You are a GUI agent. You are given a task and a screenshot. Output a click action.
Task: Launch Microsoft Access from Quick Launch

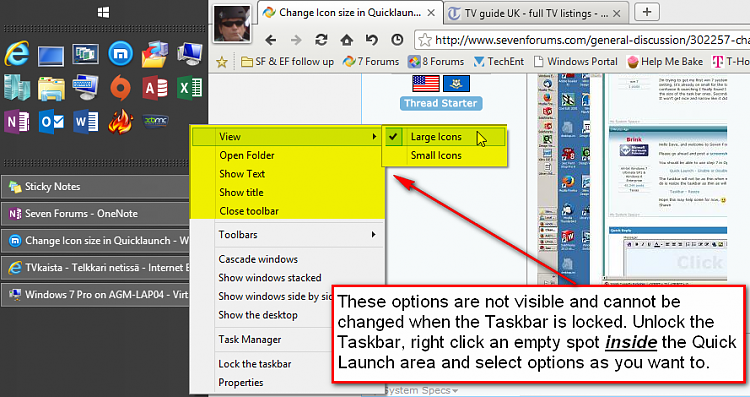pos(155,88)
